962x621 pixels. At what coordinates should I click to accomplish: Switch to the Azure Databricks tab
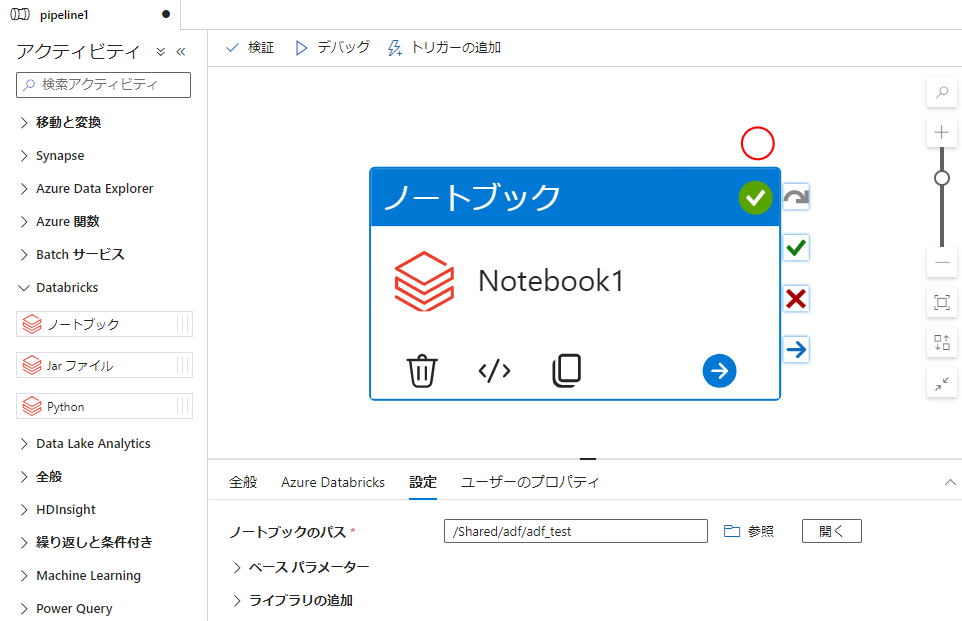[333, 482]
